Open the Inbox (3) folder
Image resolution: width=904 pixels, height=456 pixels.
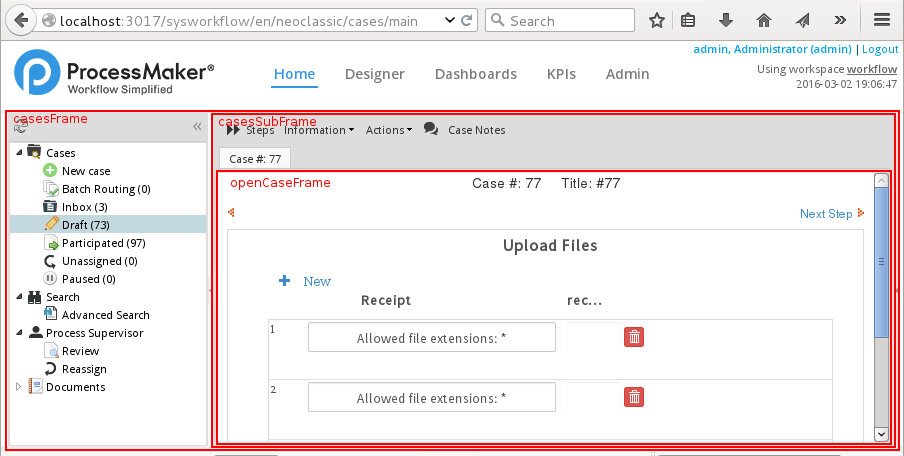click(84, 207)
